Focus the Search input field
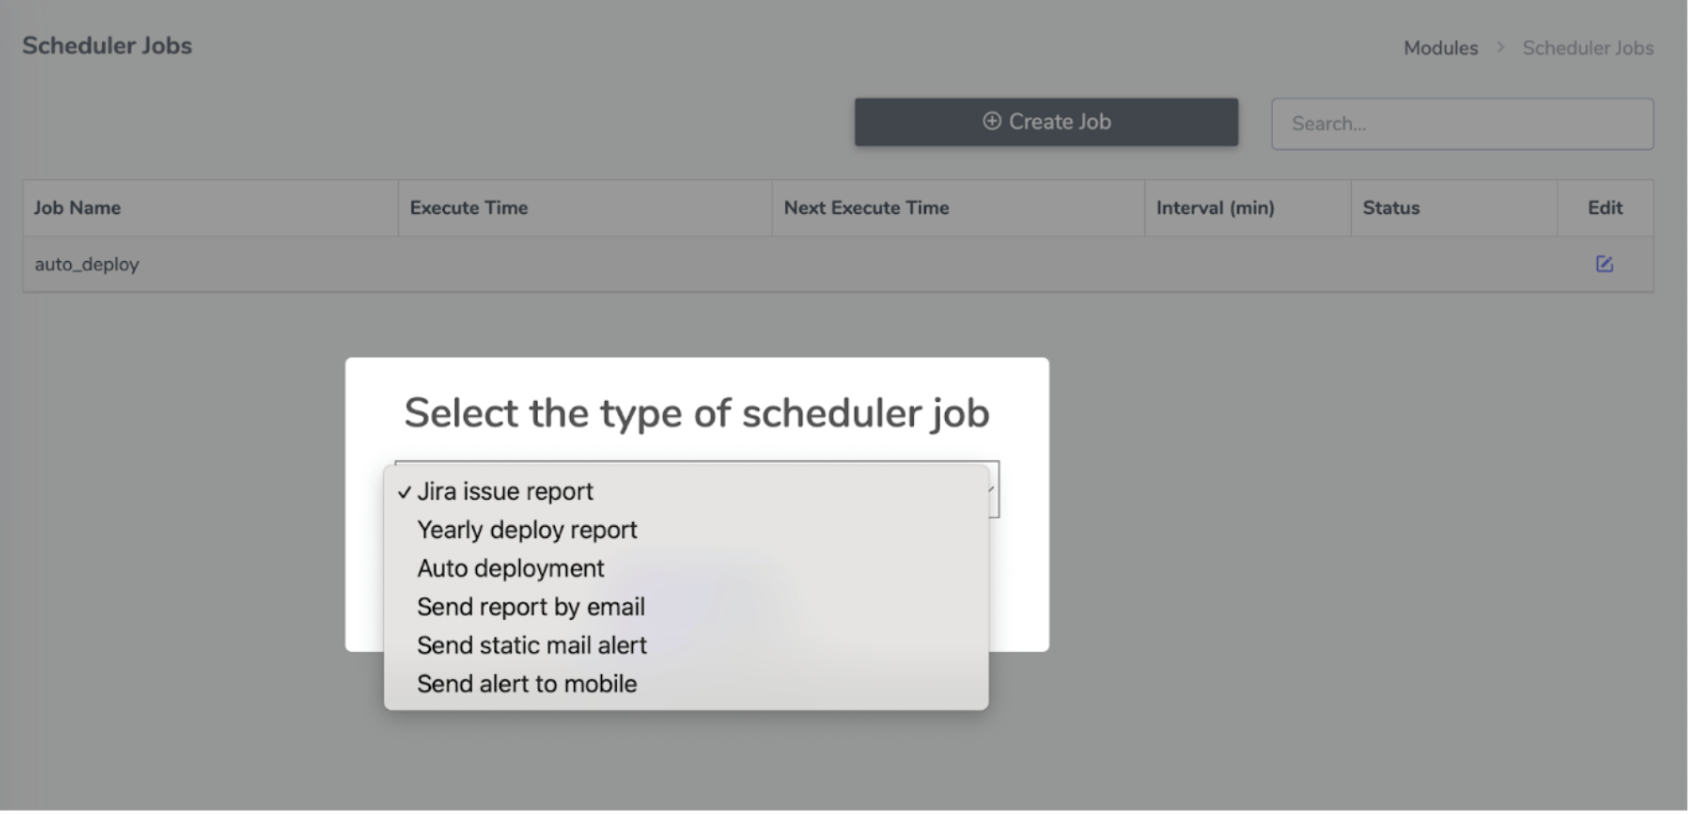 tap(1461, 124)
